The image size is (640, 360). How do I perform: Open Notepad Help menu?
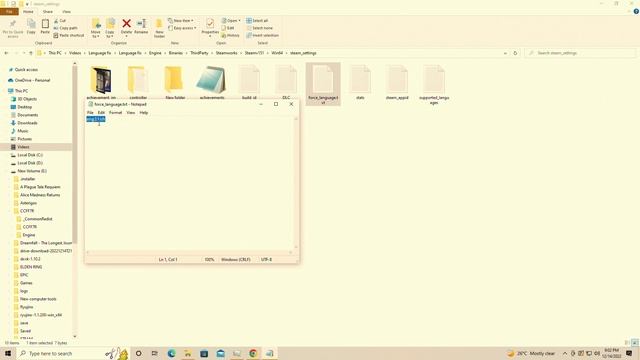[144, 113]
